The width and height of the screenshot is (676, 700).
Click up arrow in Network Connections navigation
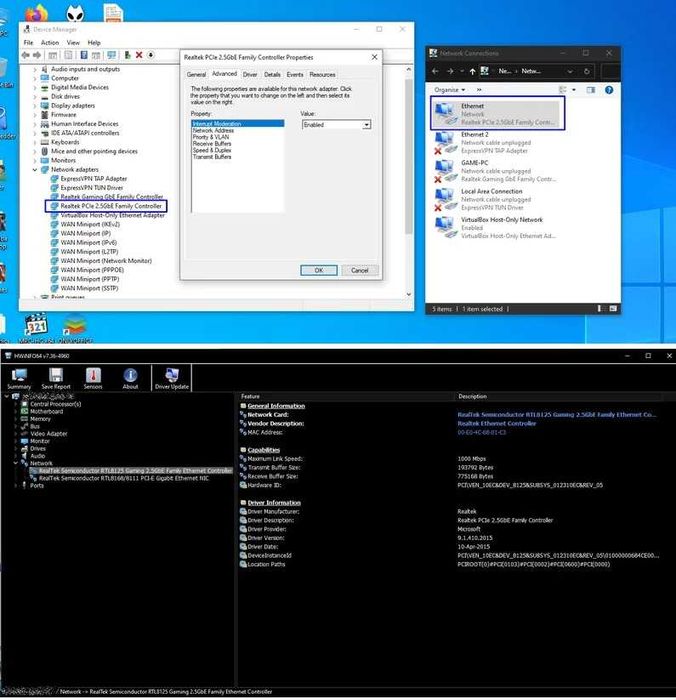[x=472, y=71]
